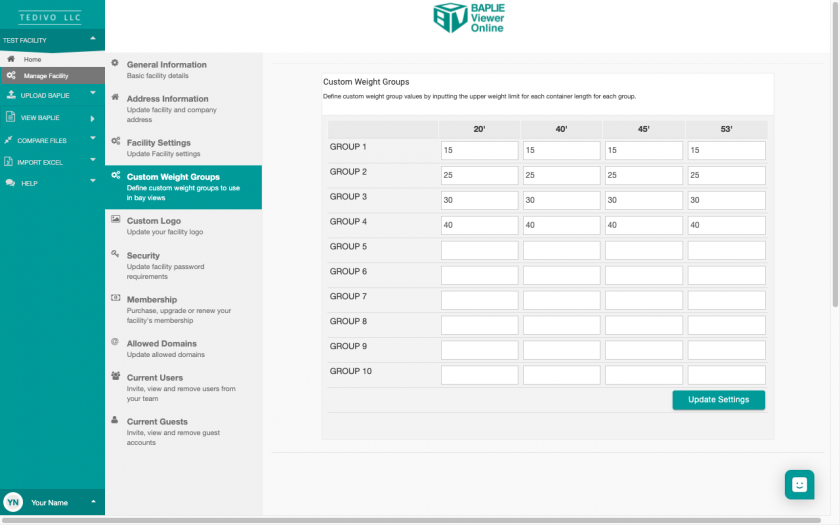This screenshot has width=840, height=525.
Task: Click empty Group 5 20' field
Action: (479, 250)
